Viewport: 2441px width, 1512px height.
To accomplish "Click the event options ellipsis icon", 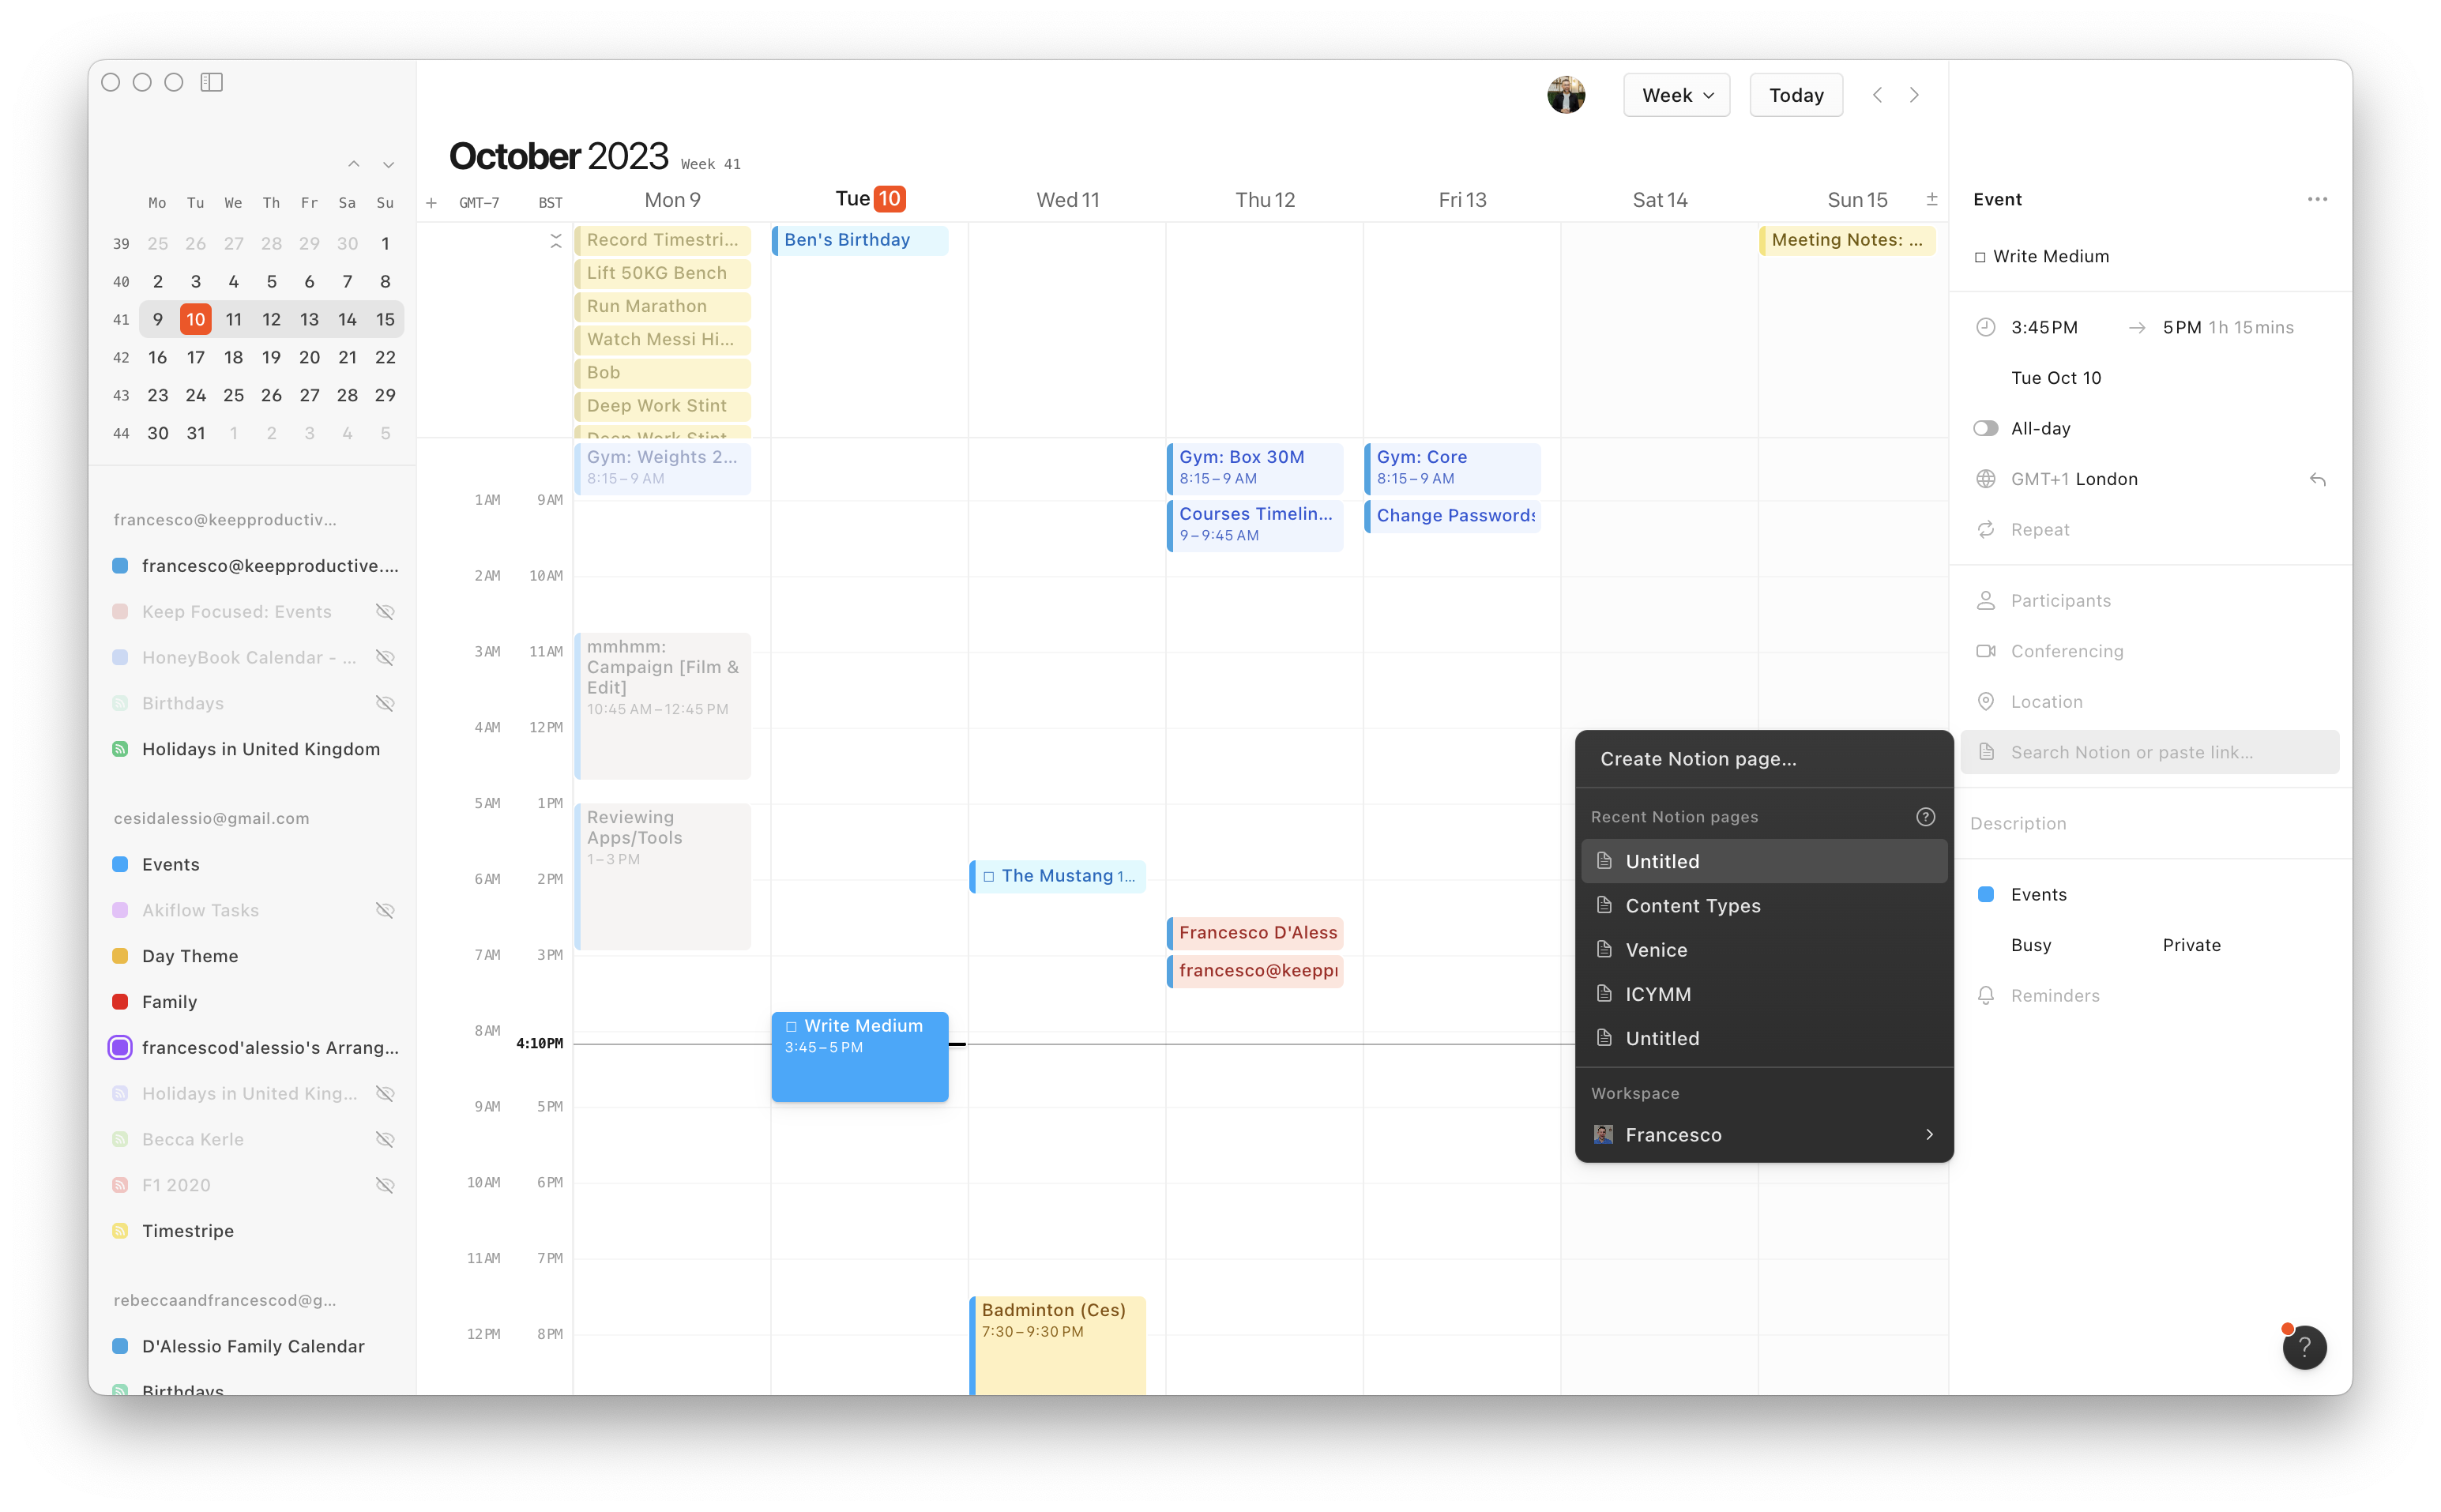I will (2317, 197).
